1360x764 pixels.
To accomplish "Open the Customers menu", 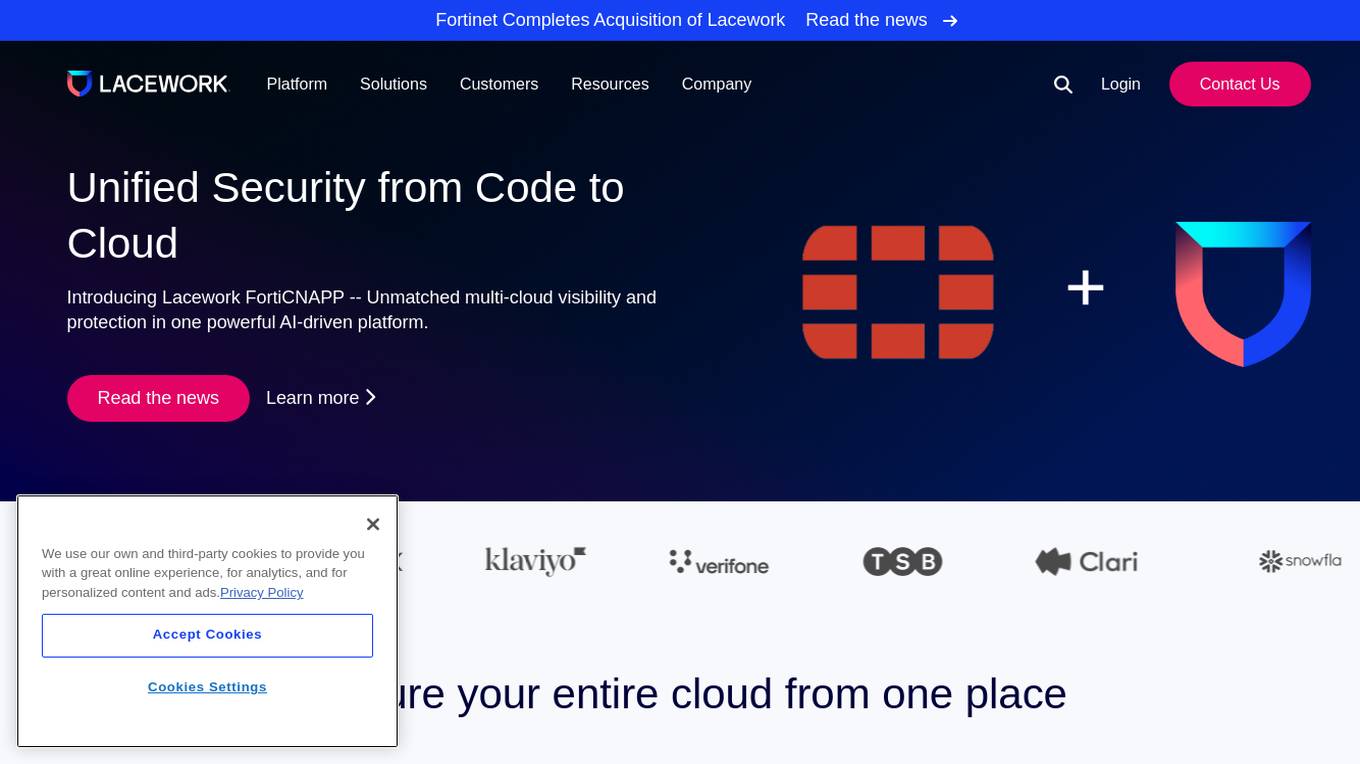I will [x=499, y=84].
